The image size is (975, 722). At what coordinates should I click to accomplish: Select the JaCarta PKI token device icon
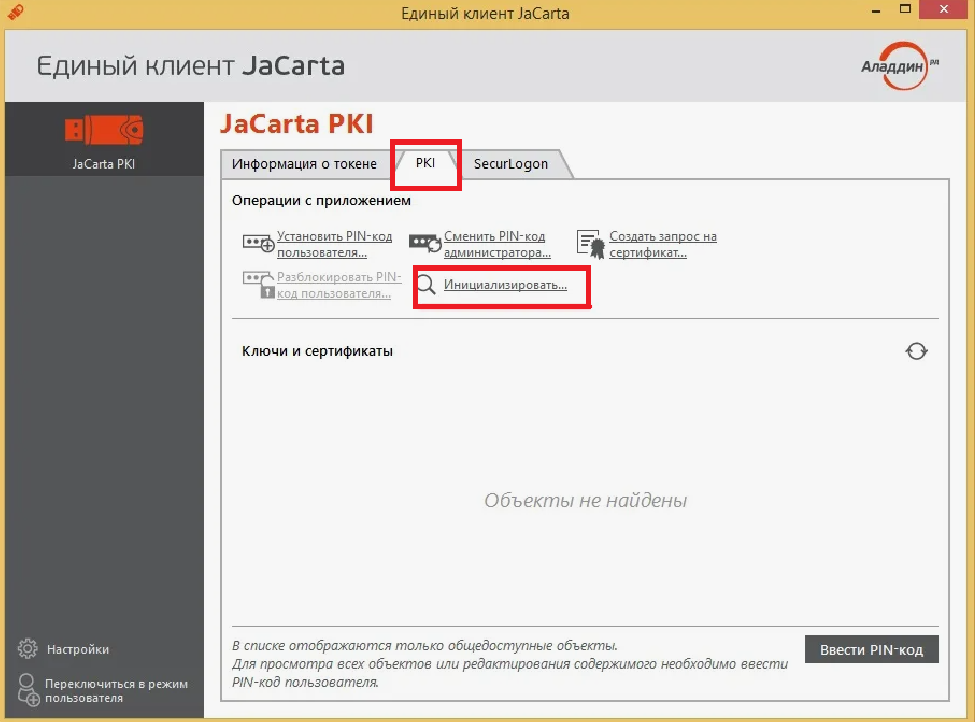click(104, 130)
